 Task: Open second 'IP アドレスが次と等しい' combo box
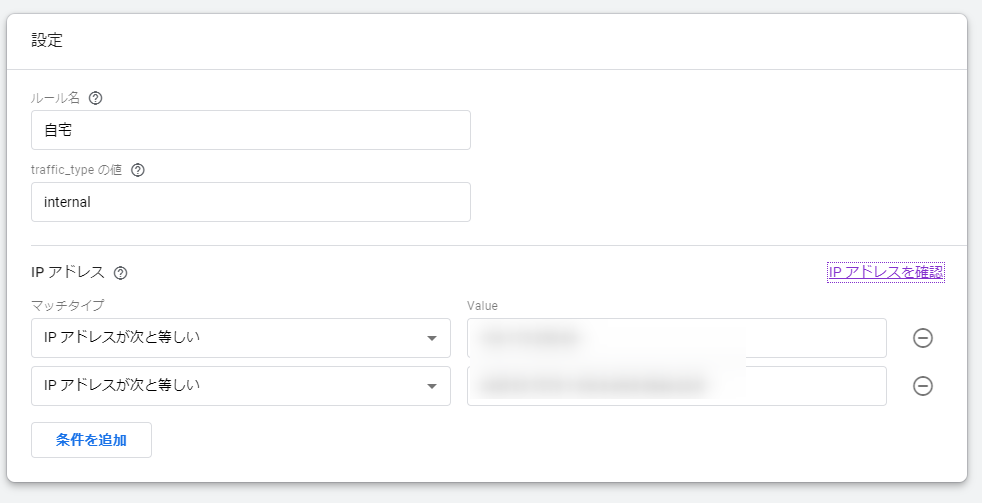[240, 386]
